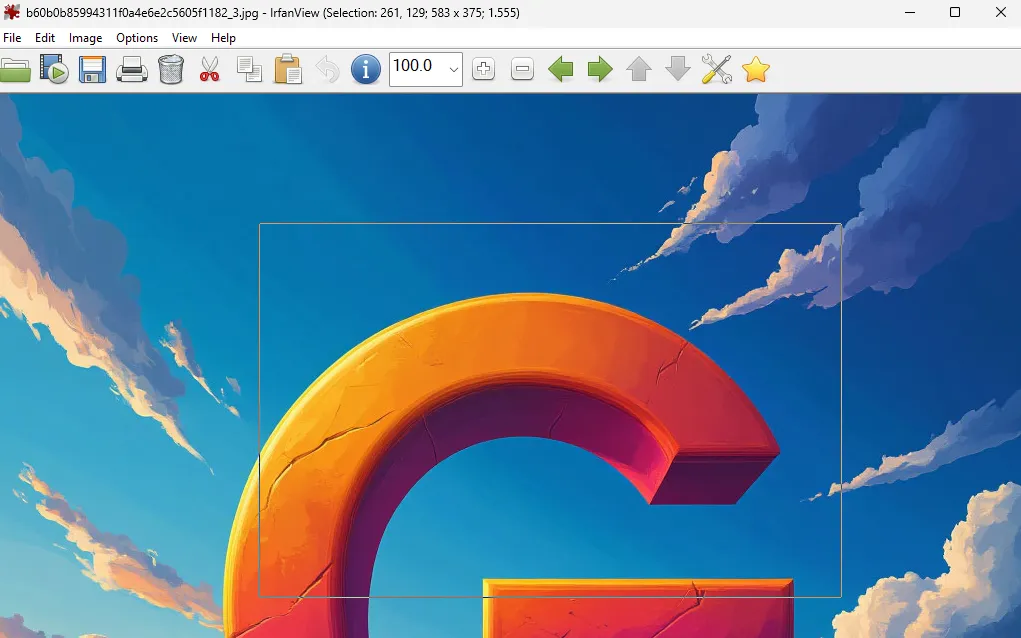Save the image with floppy disk icon

(x=92, y=69)
